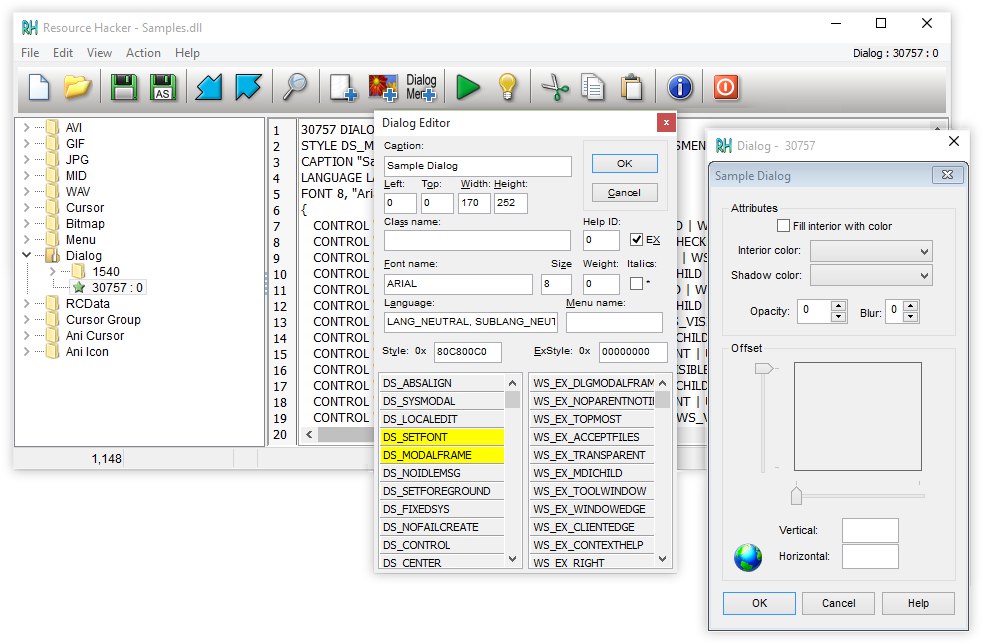This screenshot has height=644, width=983.
Task: Click the Help button in Sample Dialog
Action: coord(918,603)
